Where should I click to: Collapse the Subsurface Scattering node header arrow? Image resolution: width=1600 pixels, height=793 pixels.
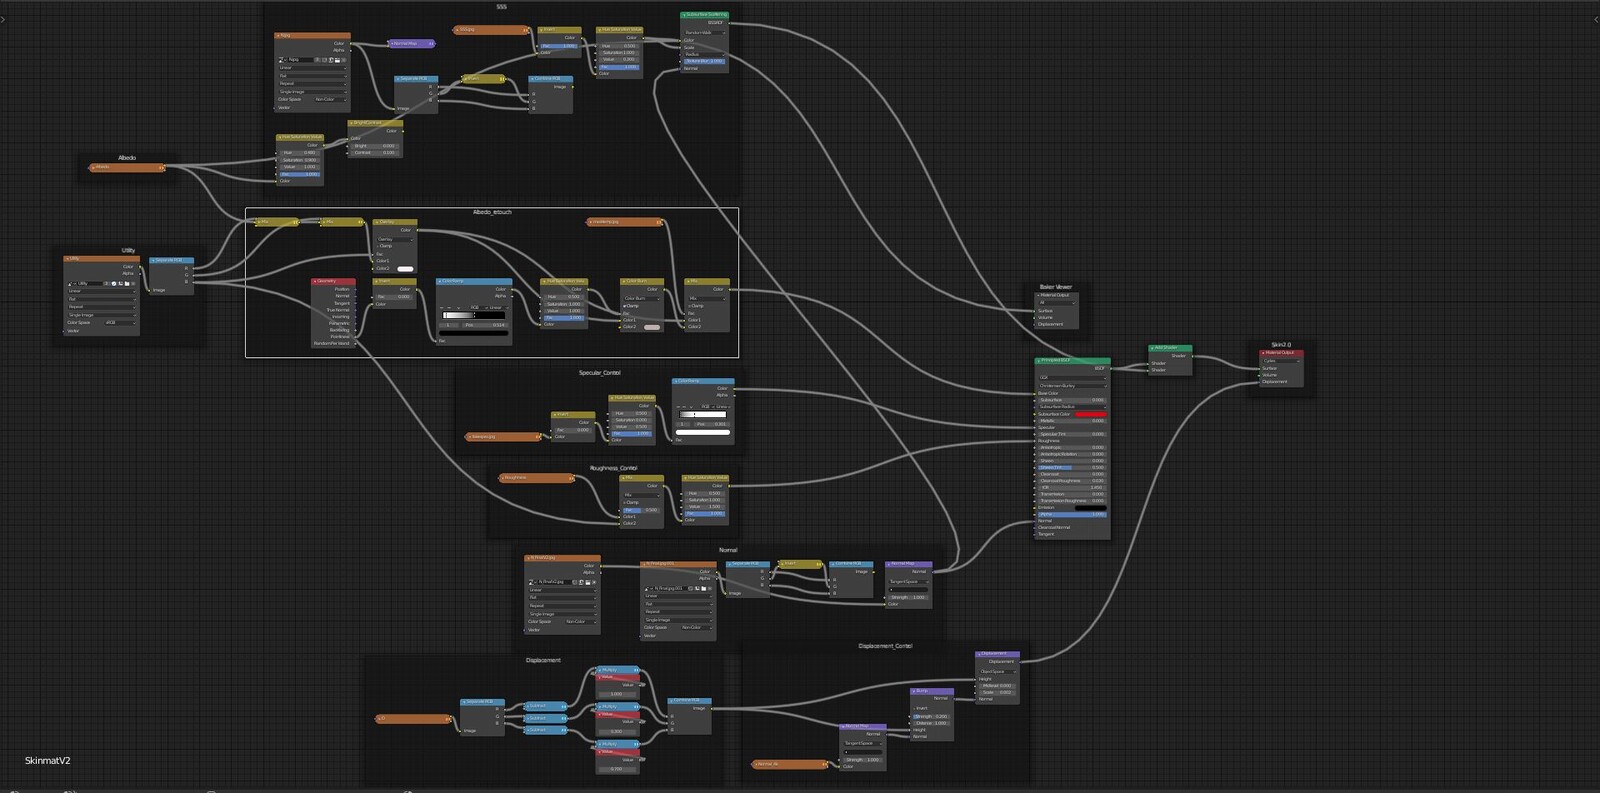pyautogui.click(x=684, y=15)
